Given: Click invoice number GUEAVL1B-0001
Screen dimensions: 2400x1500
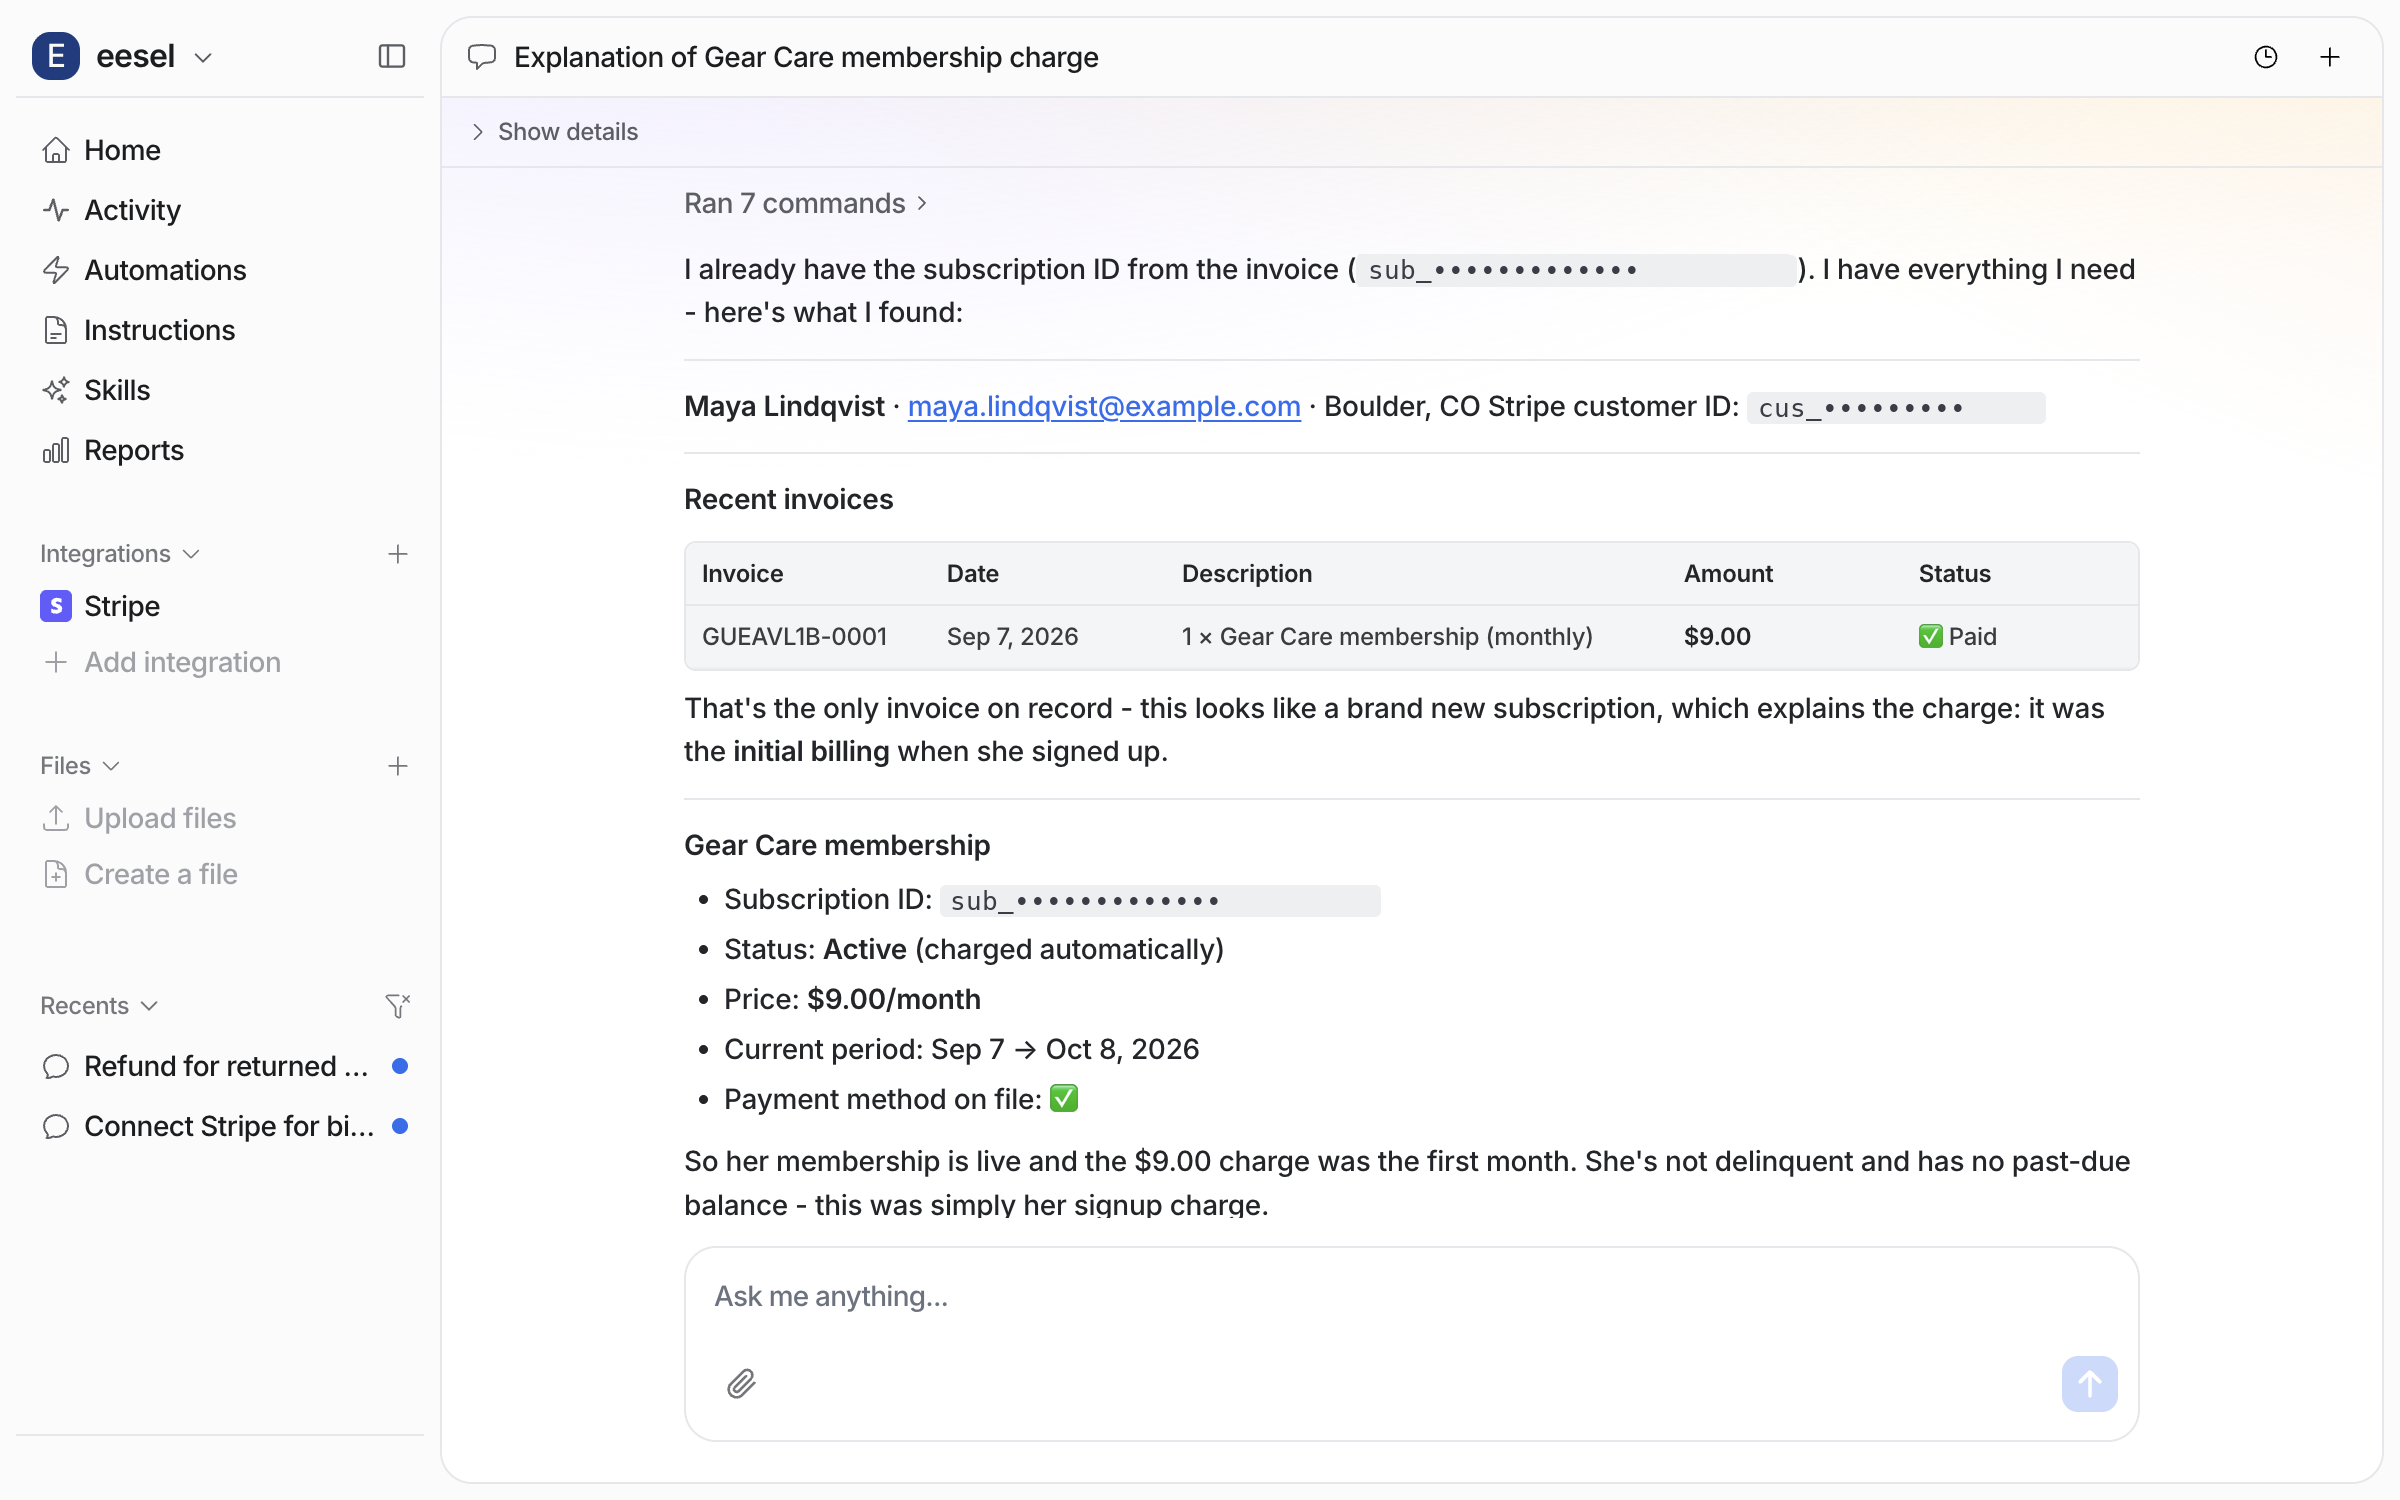Looking at the screenshot, I should 794,637.
